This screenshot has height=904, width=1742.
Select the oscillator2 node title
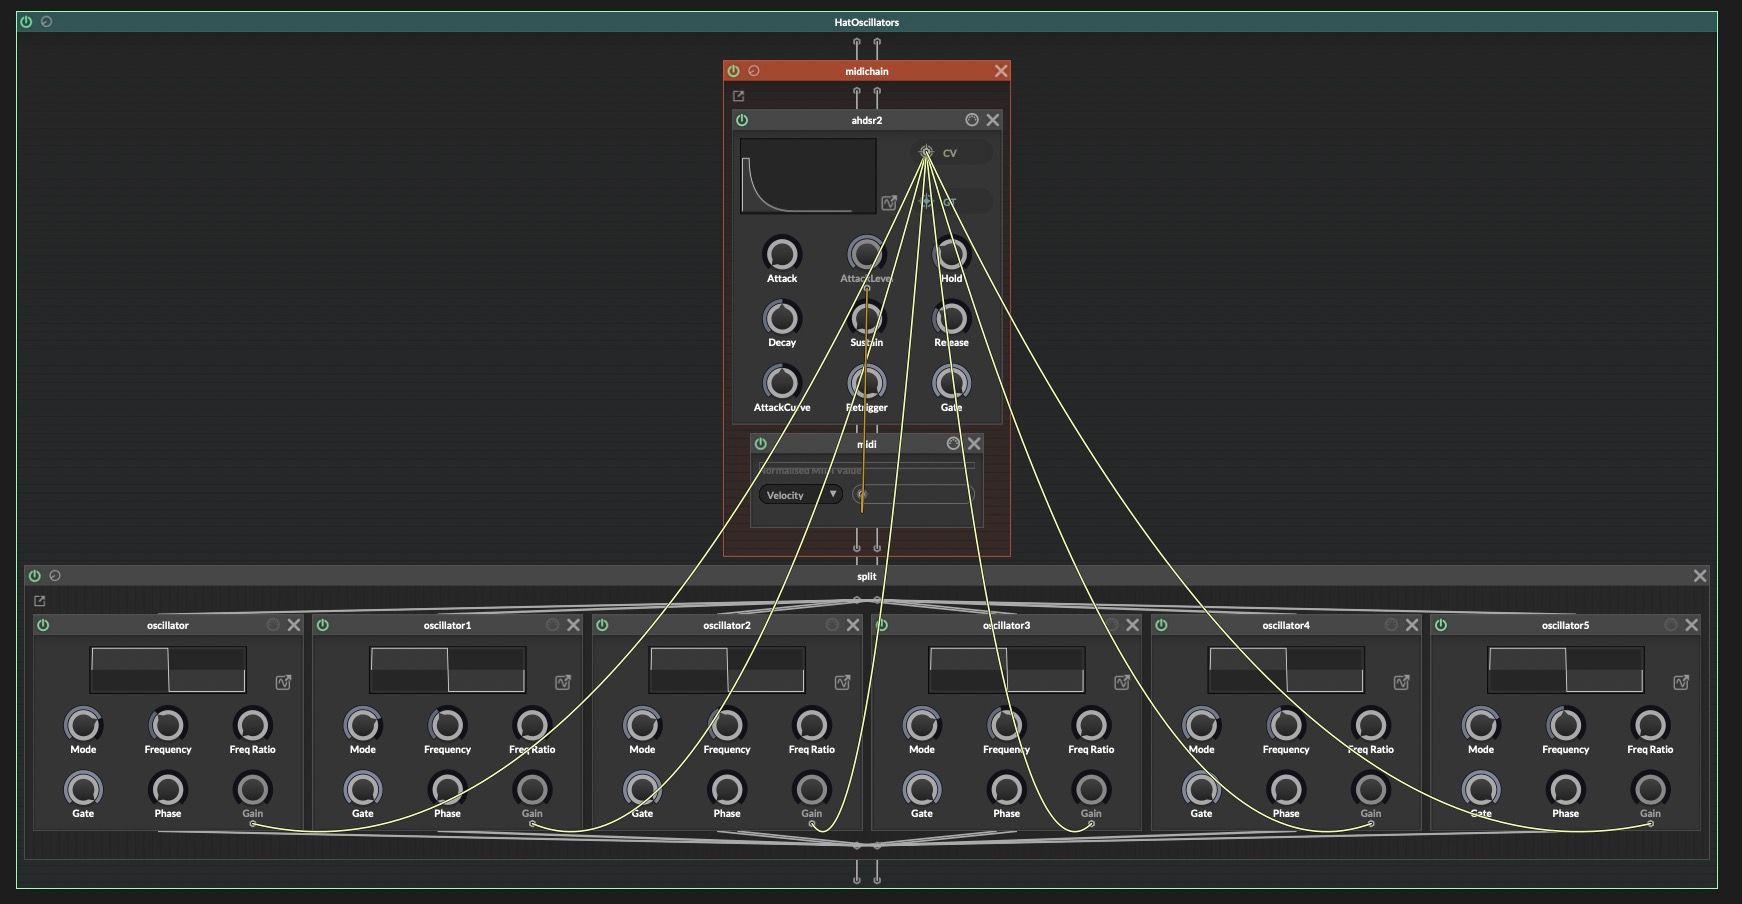[x=727, y=625]
